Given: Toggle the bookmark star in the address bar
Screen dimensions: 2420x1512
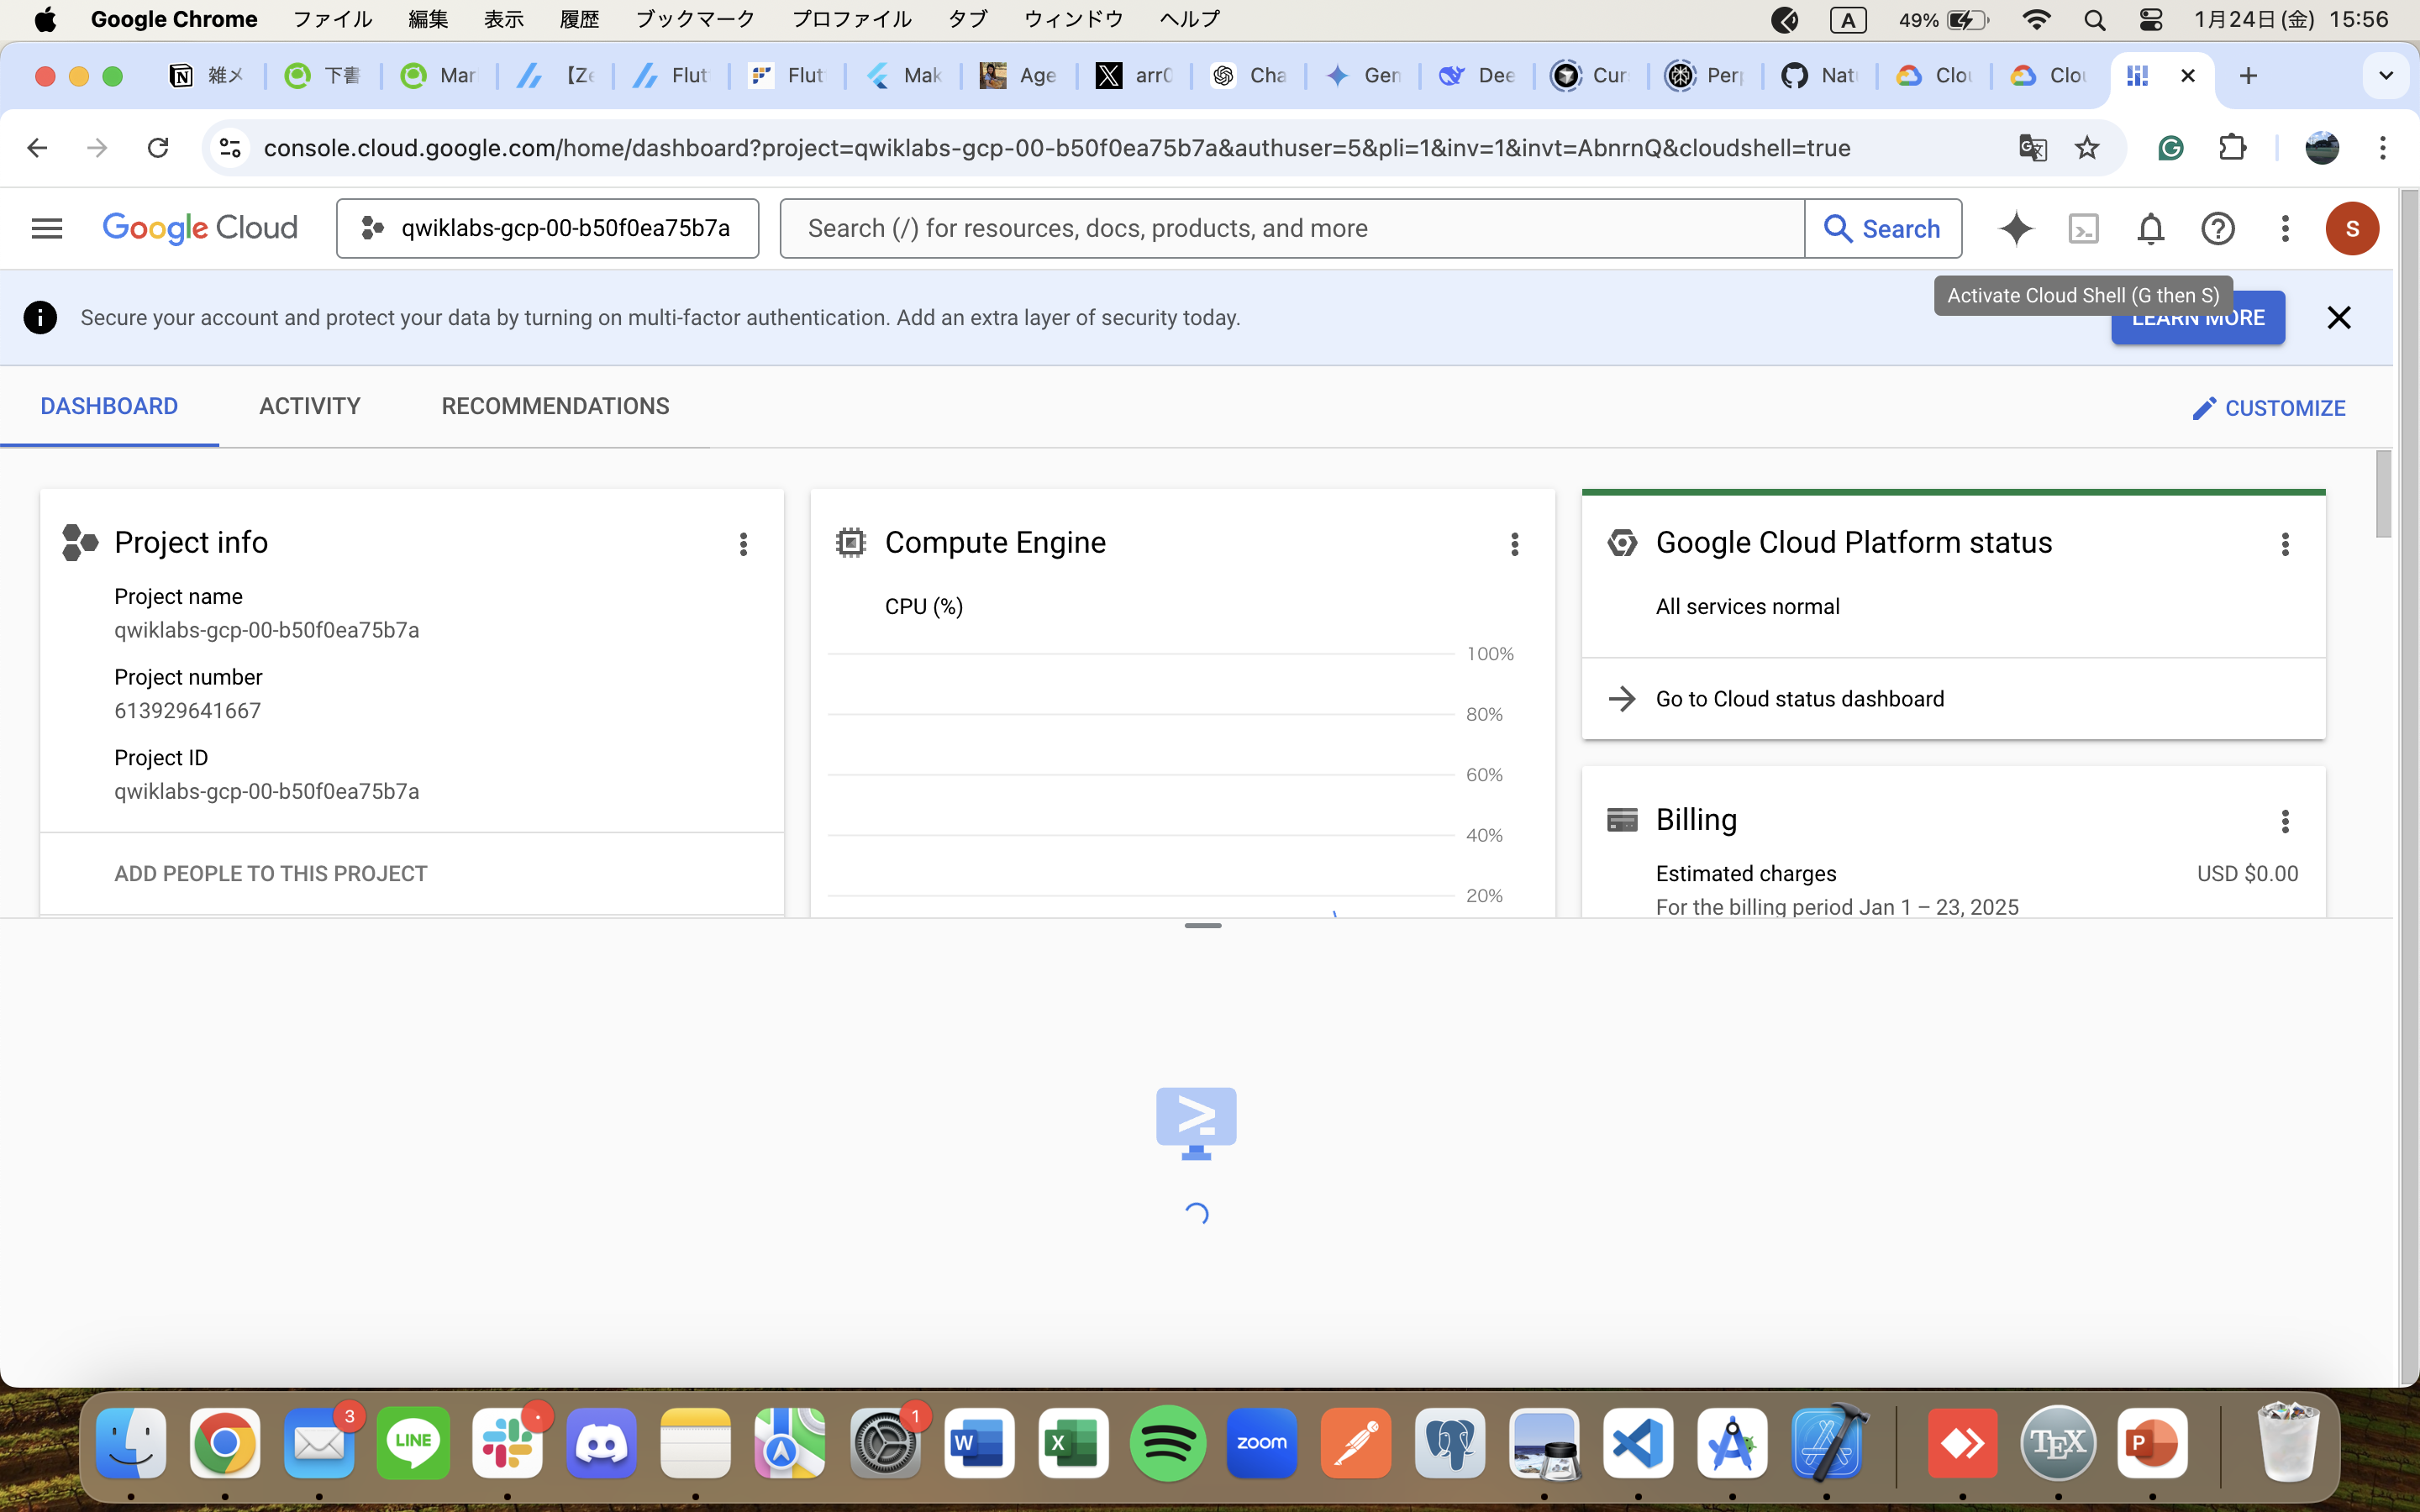Looking at the screenshot, I should tap(2087, 147).
